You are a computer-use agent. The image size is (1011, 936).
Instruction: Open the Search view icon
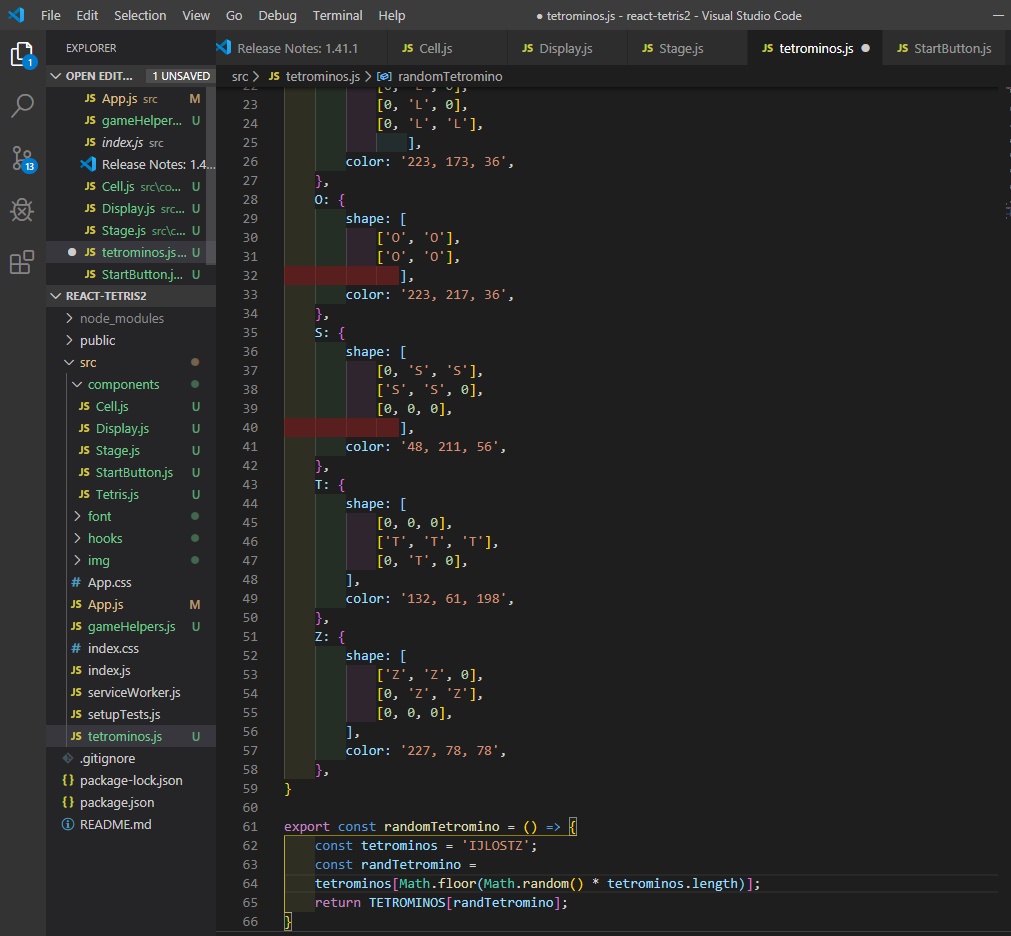tap(22, 106)
